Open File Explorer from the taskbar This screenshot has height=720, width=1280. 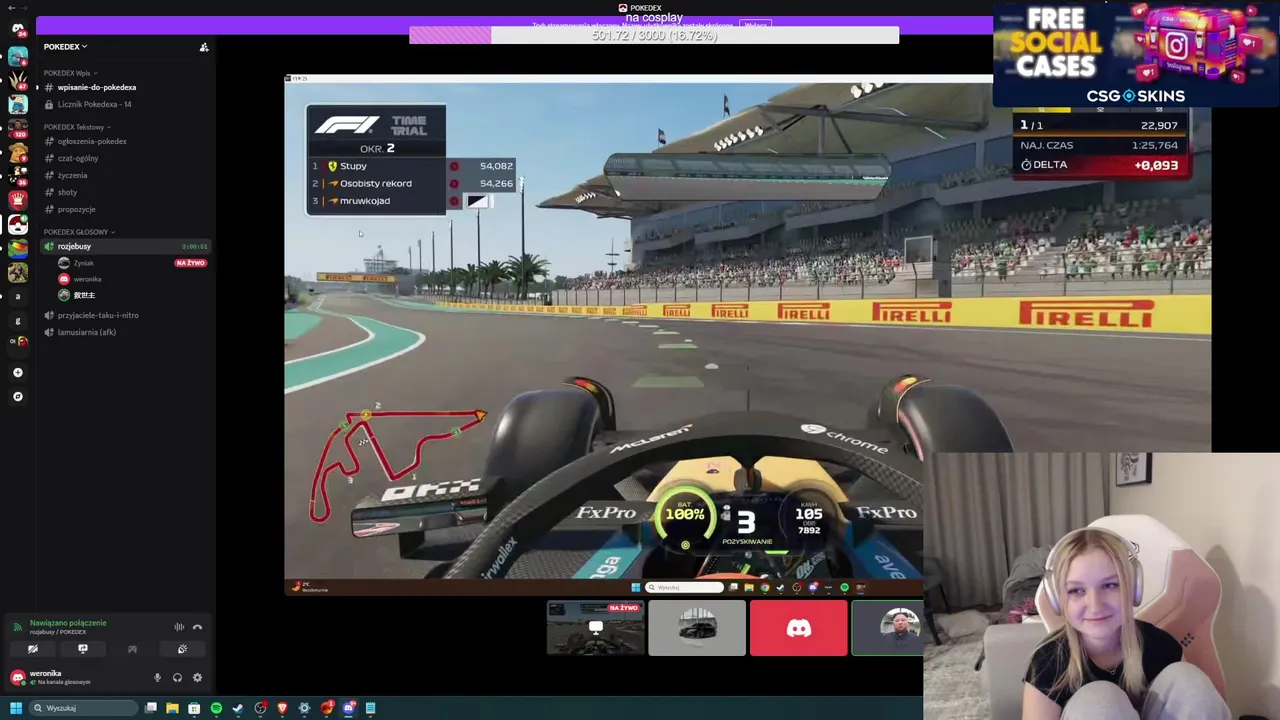(172, 708)
